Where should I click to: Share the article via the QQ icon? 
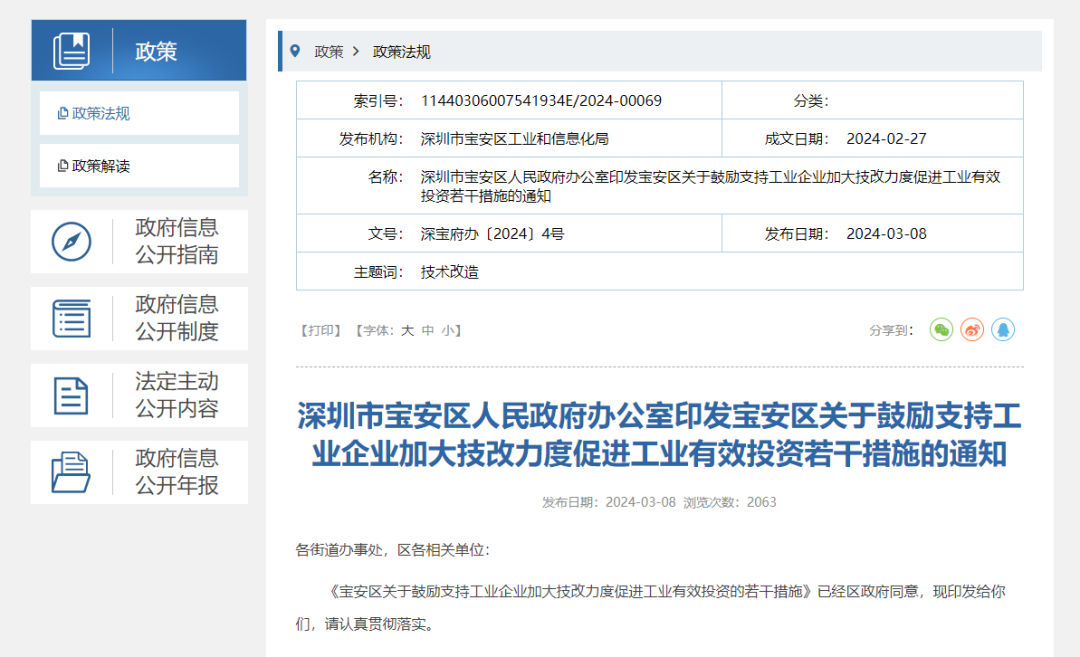point(1002,329)
